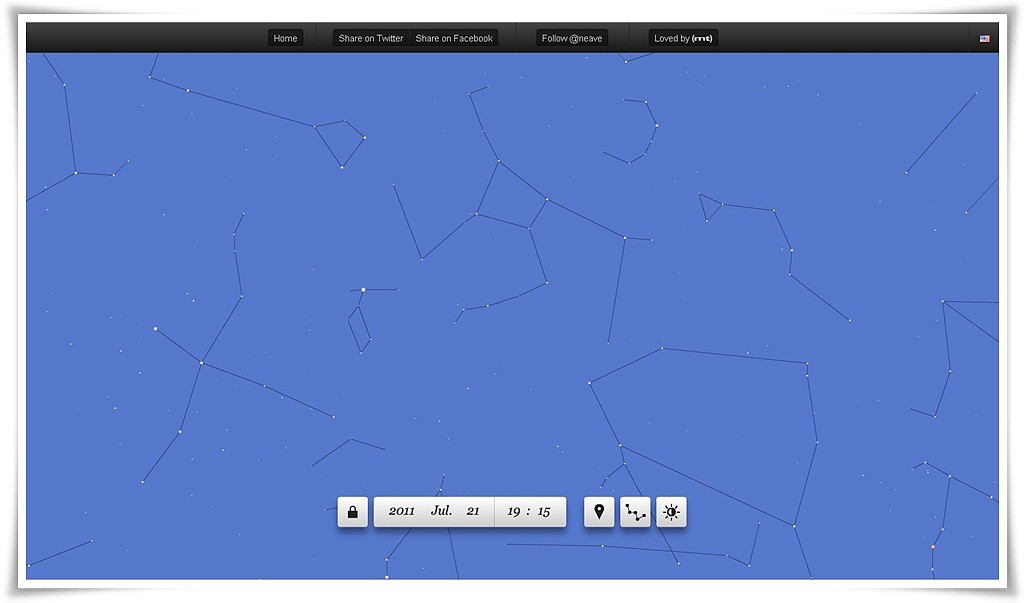Open the Follow @neave link
The height and width of the screenshot is (603, 1024).
572,38
